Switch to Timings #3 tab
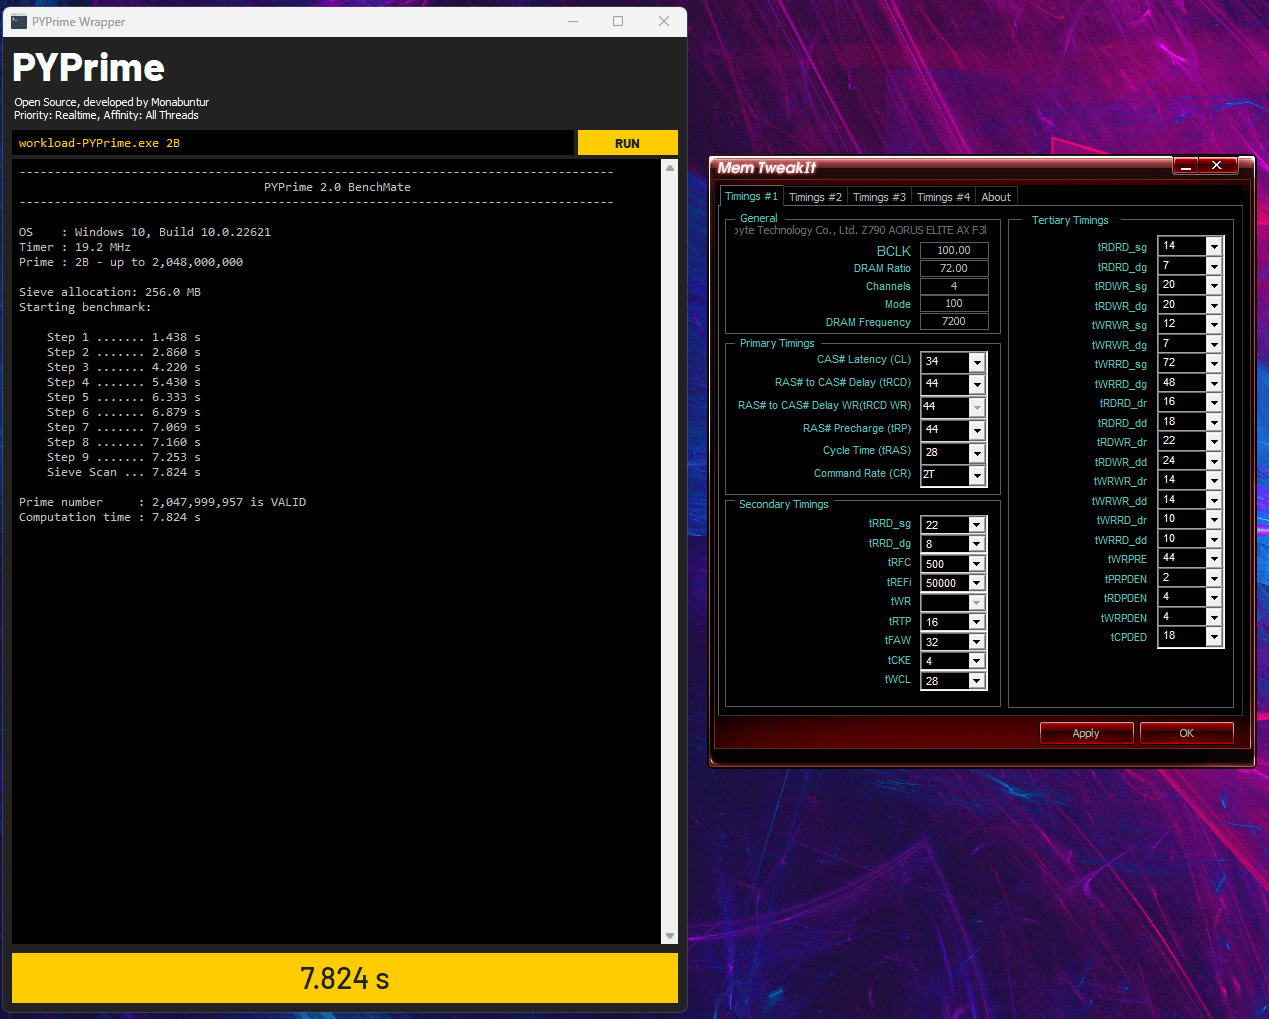The width and height of the screenshot is (1269, 1019). pyautogui.click(x=879, y=197)
